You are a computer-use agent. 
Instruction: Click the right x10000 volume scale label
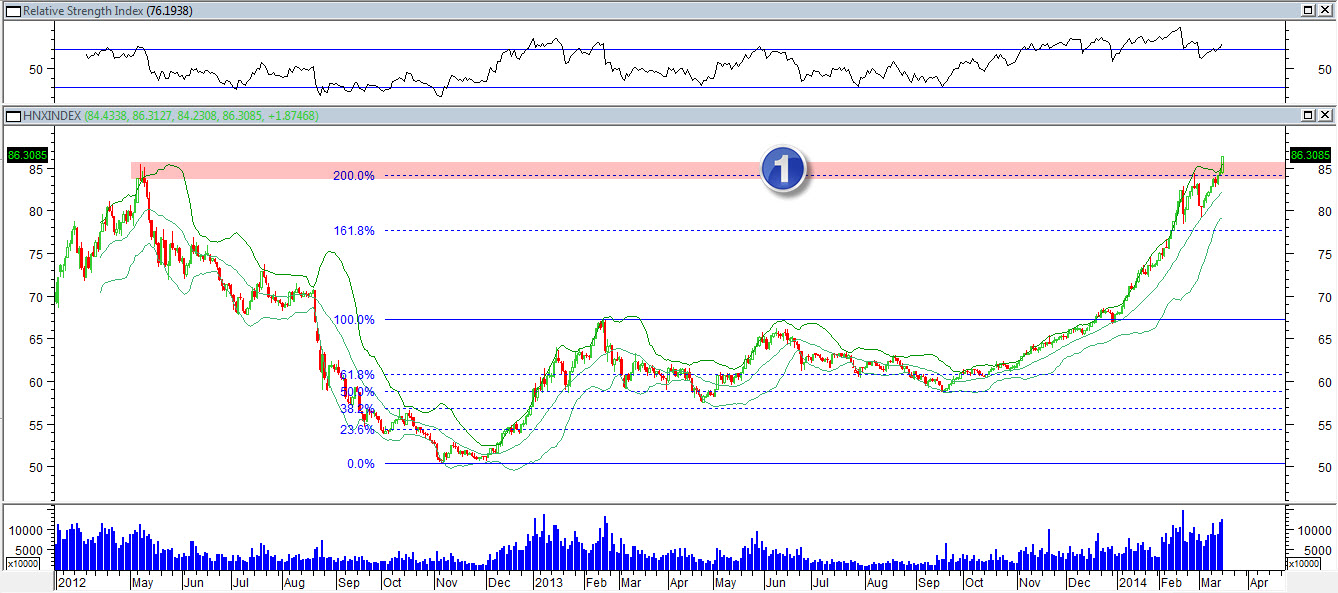pos(1304,564)
